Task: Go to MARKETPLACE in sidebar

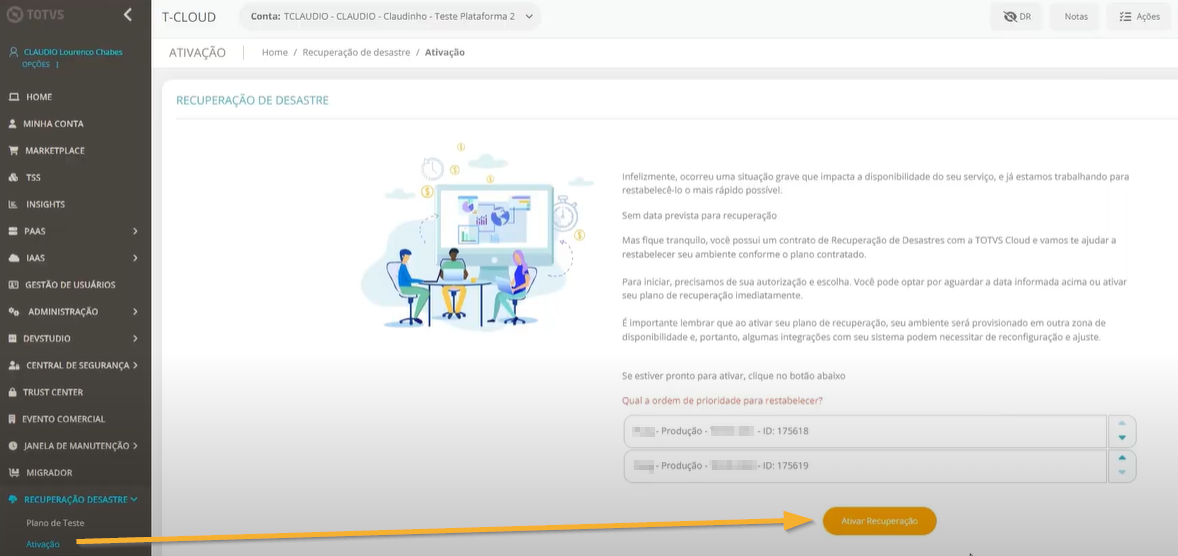Action: click(x=55, y=150)
